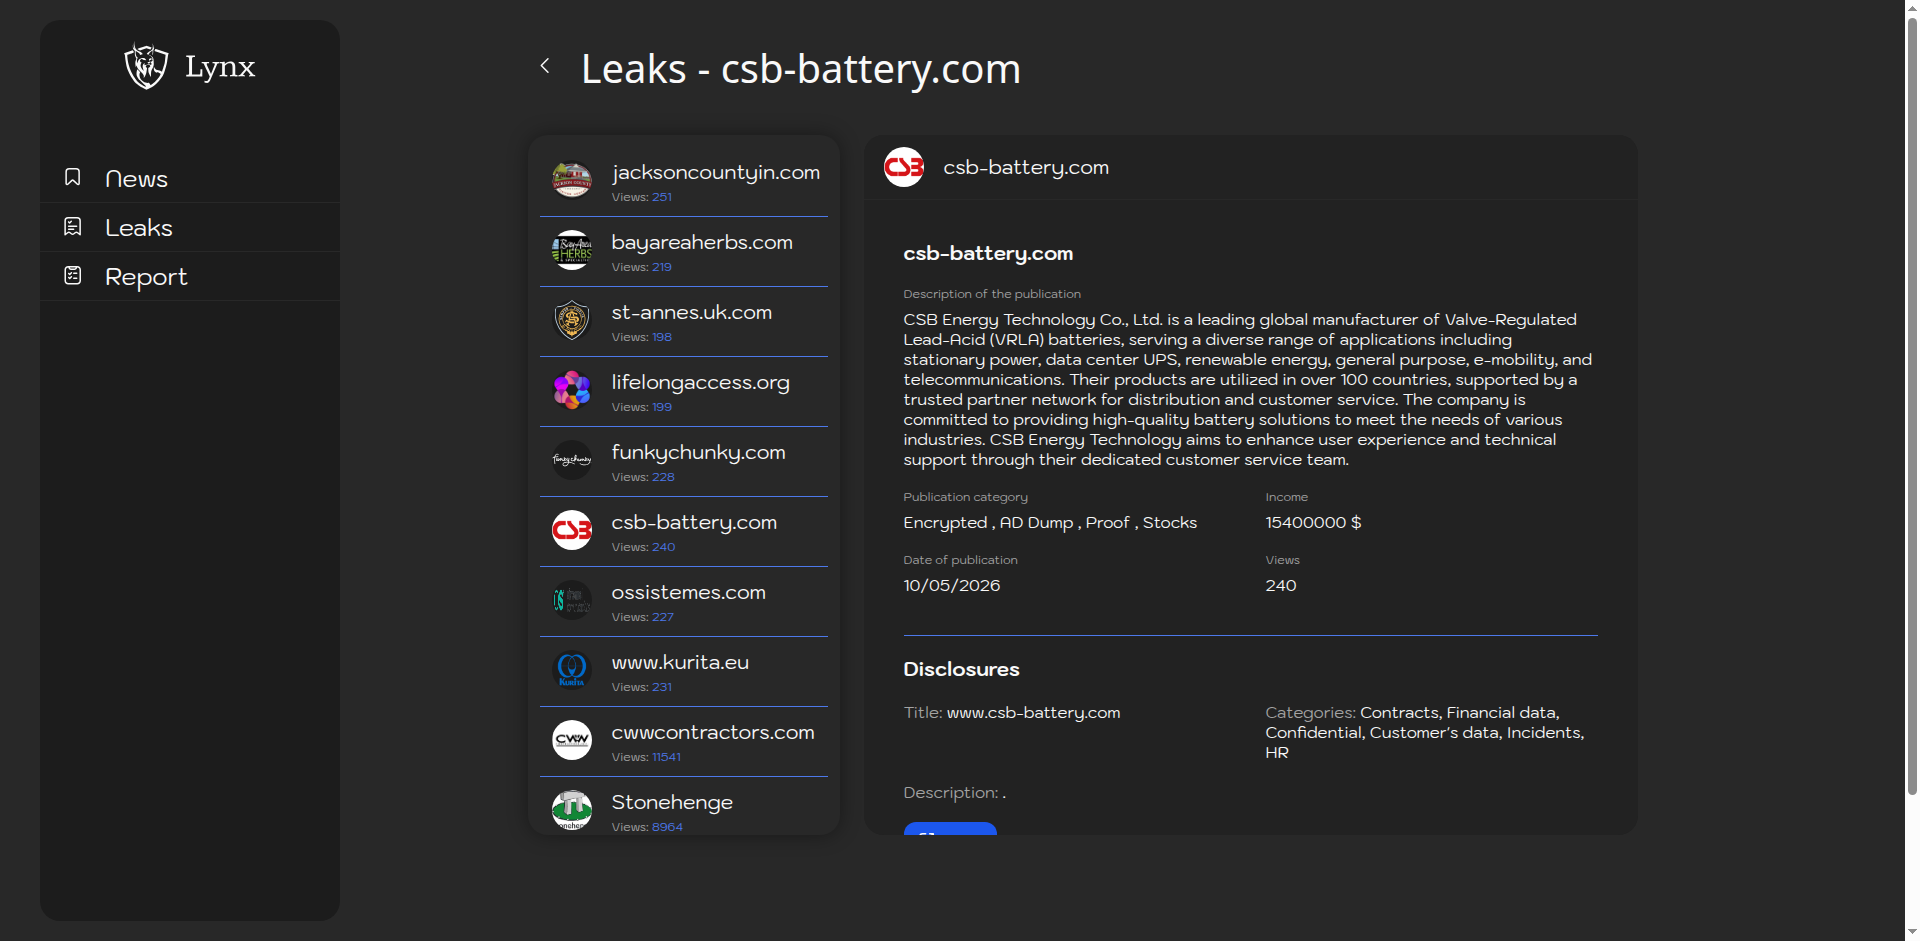Click the 'Income' label
The width and height of the screenshot is (1920, 941).
pos(1286,497)
